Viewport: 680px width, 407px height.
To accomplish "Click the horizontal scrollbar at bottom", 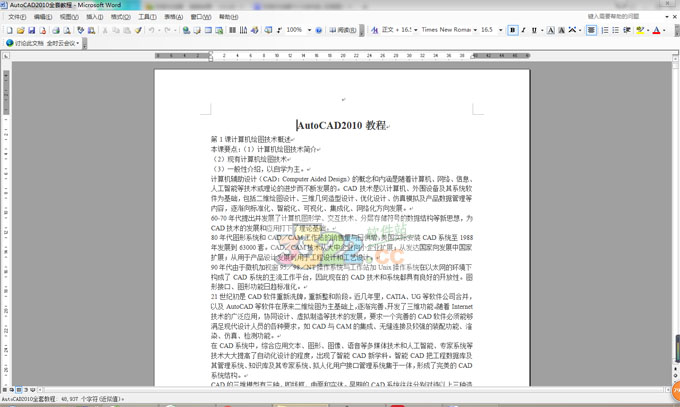I will [353, 390].
